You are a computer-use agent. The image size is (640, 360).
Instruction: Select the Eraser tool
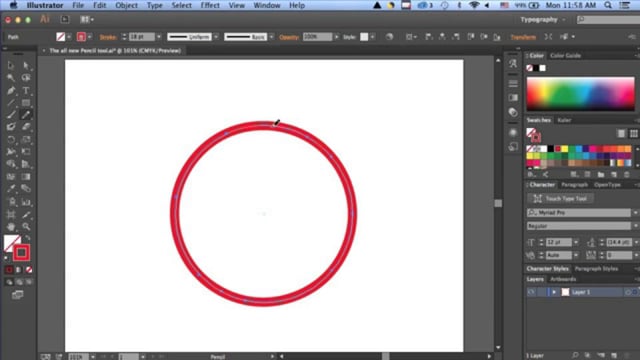click(x=26, y=127)
